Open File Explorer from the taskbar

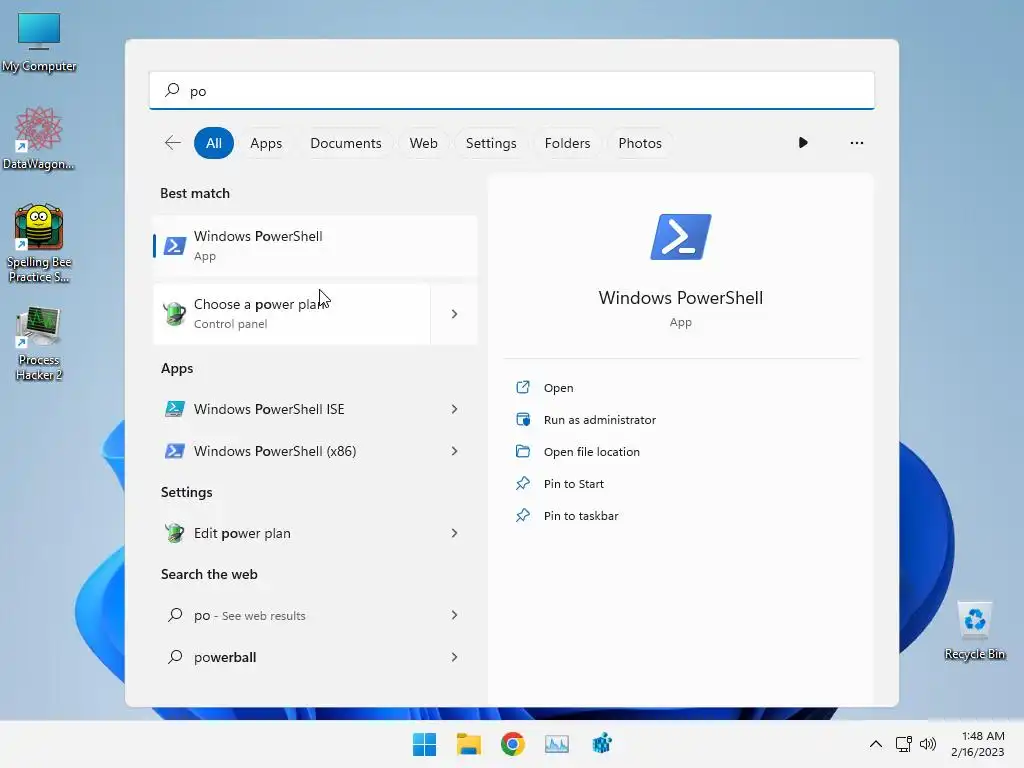pos(469,744)
